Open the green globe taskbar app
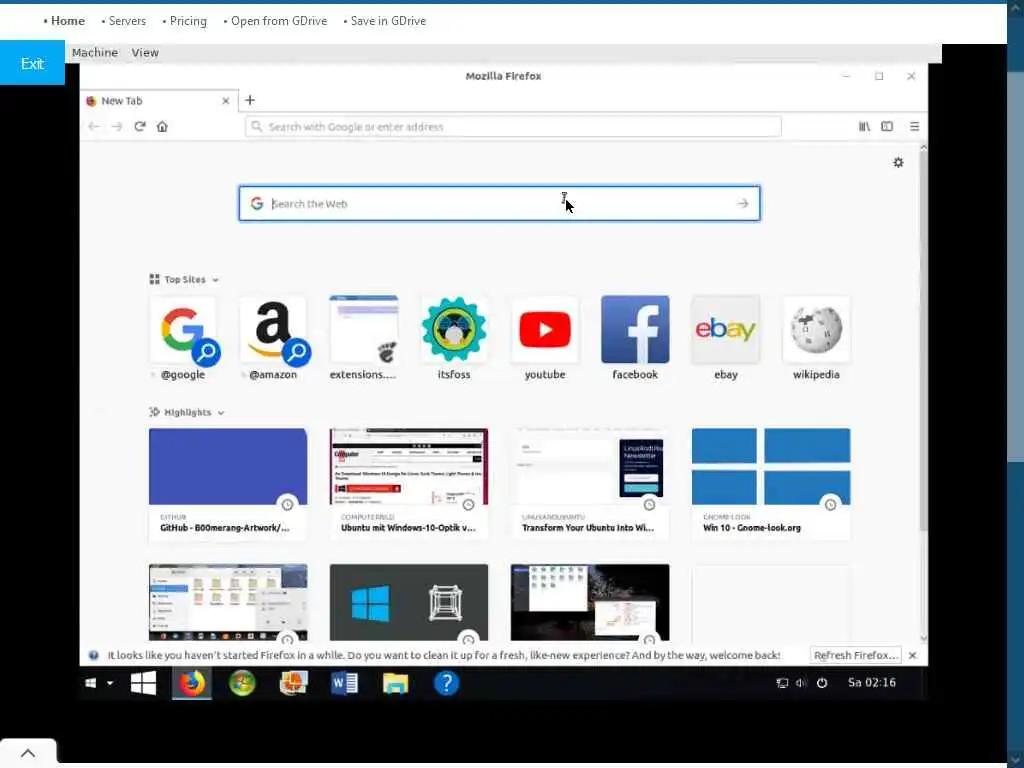This screenshot has height=768, width=1024. tap(242, 683)
